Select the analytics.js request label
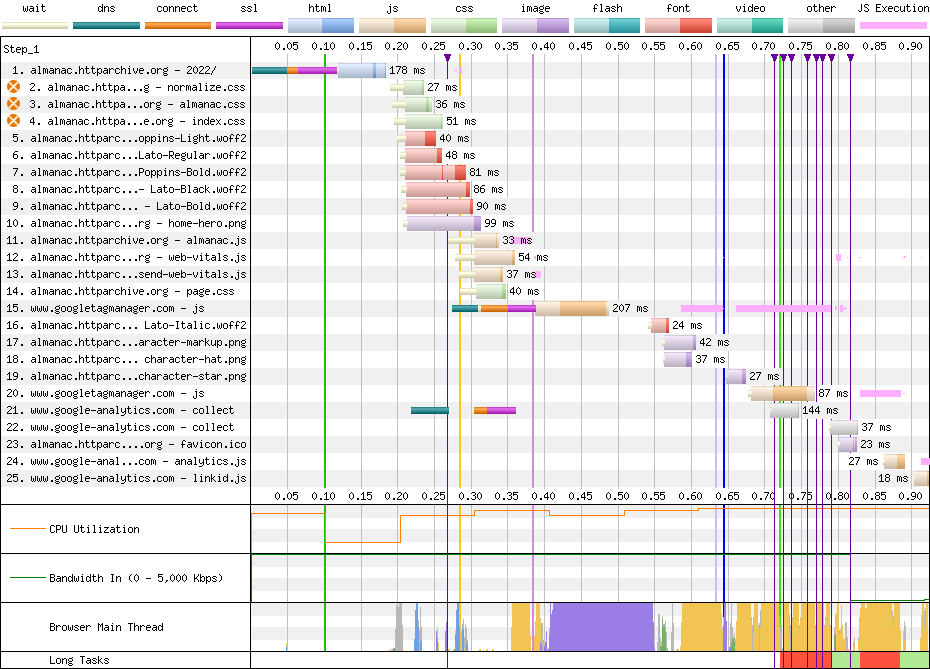The height and width of the screenshot is (669, 930). tap(137, 461)
